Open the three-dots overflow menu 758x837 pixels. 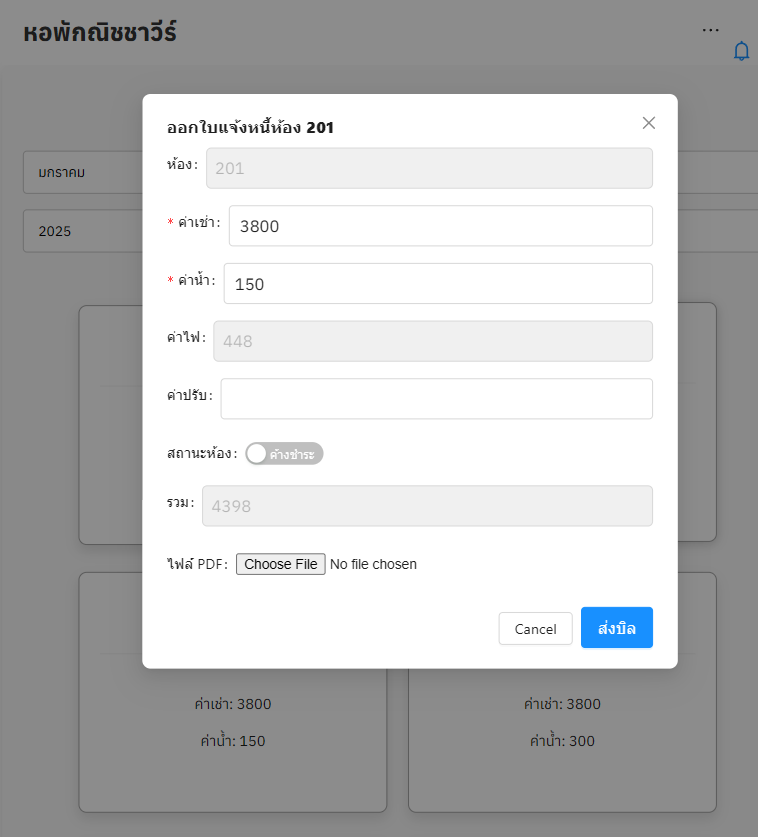[710, 30]
